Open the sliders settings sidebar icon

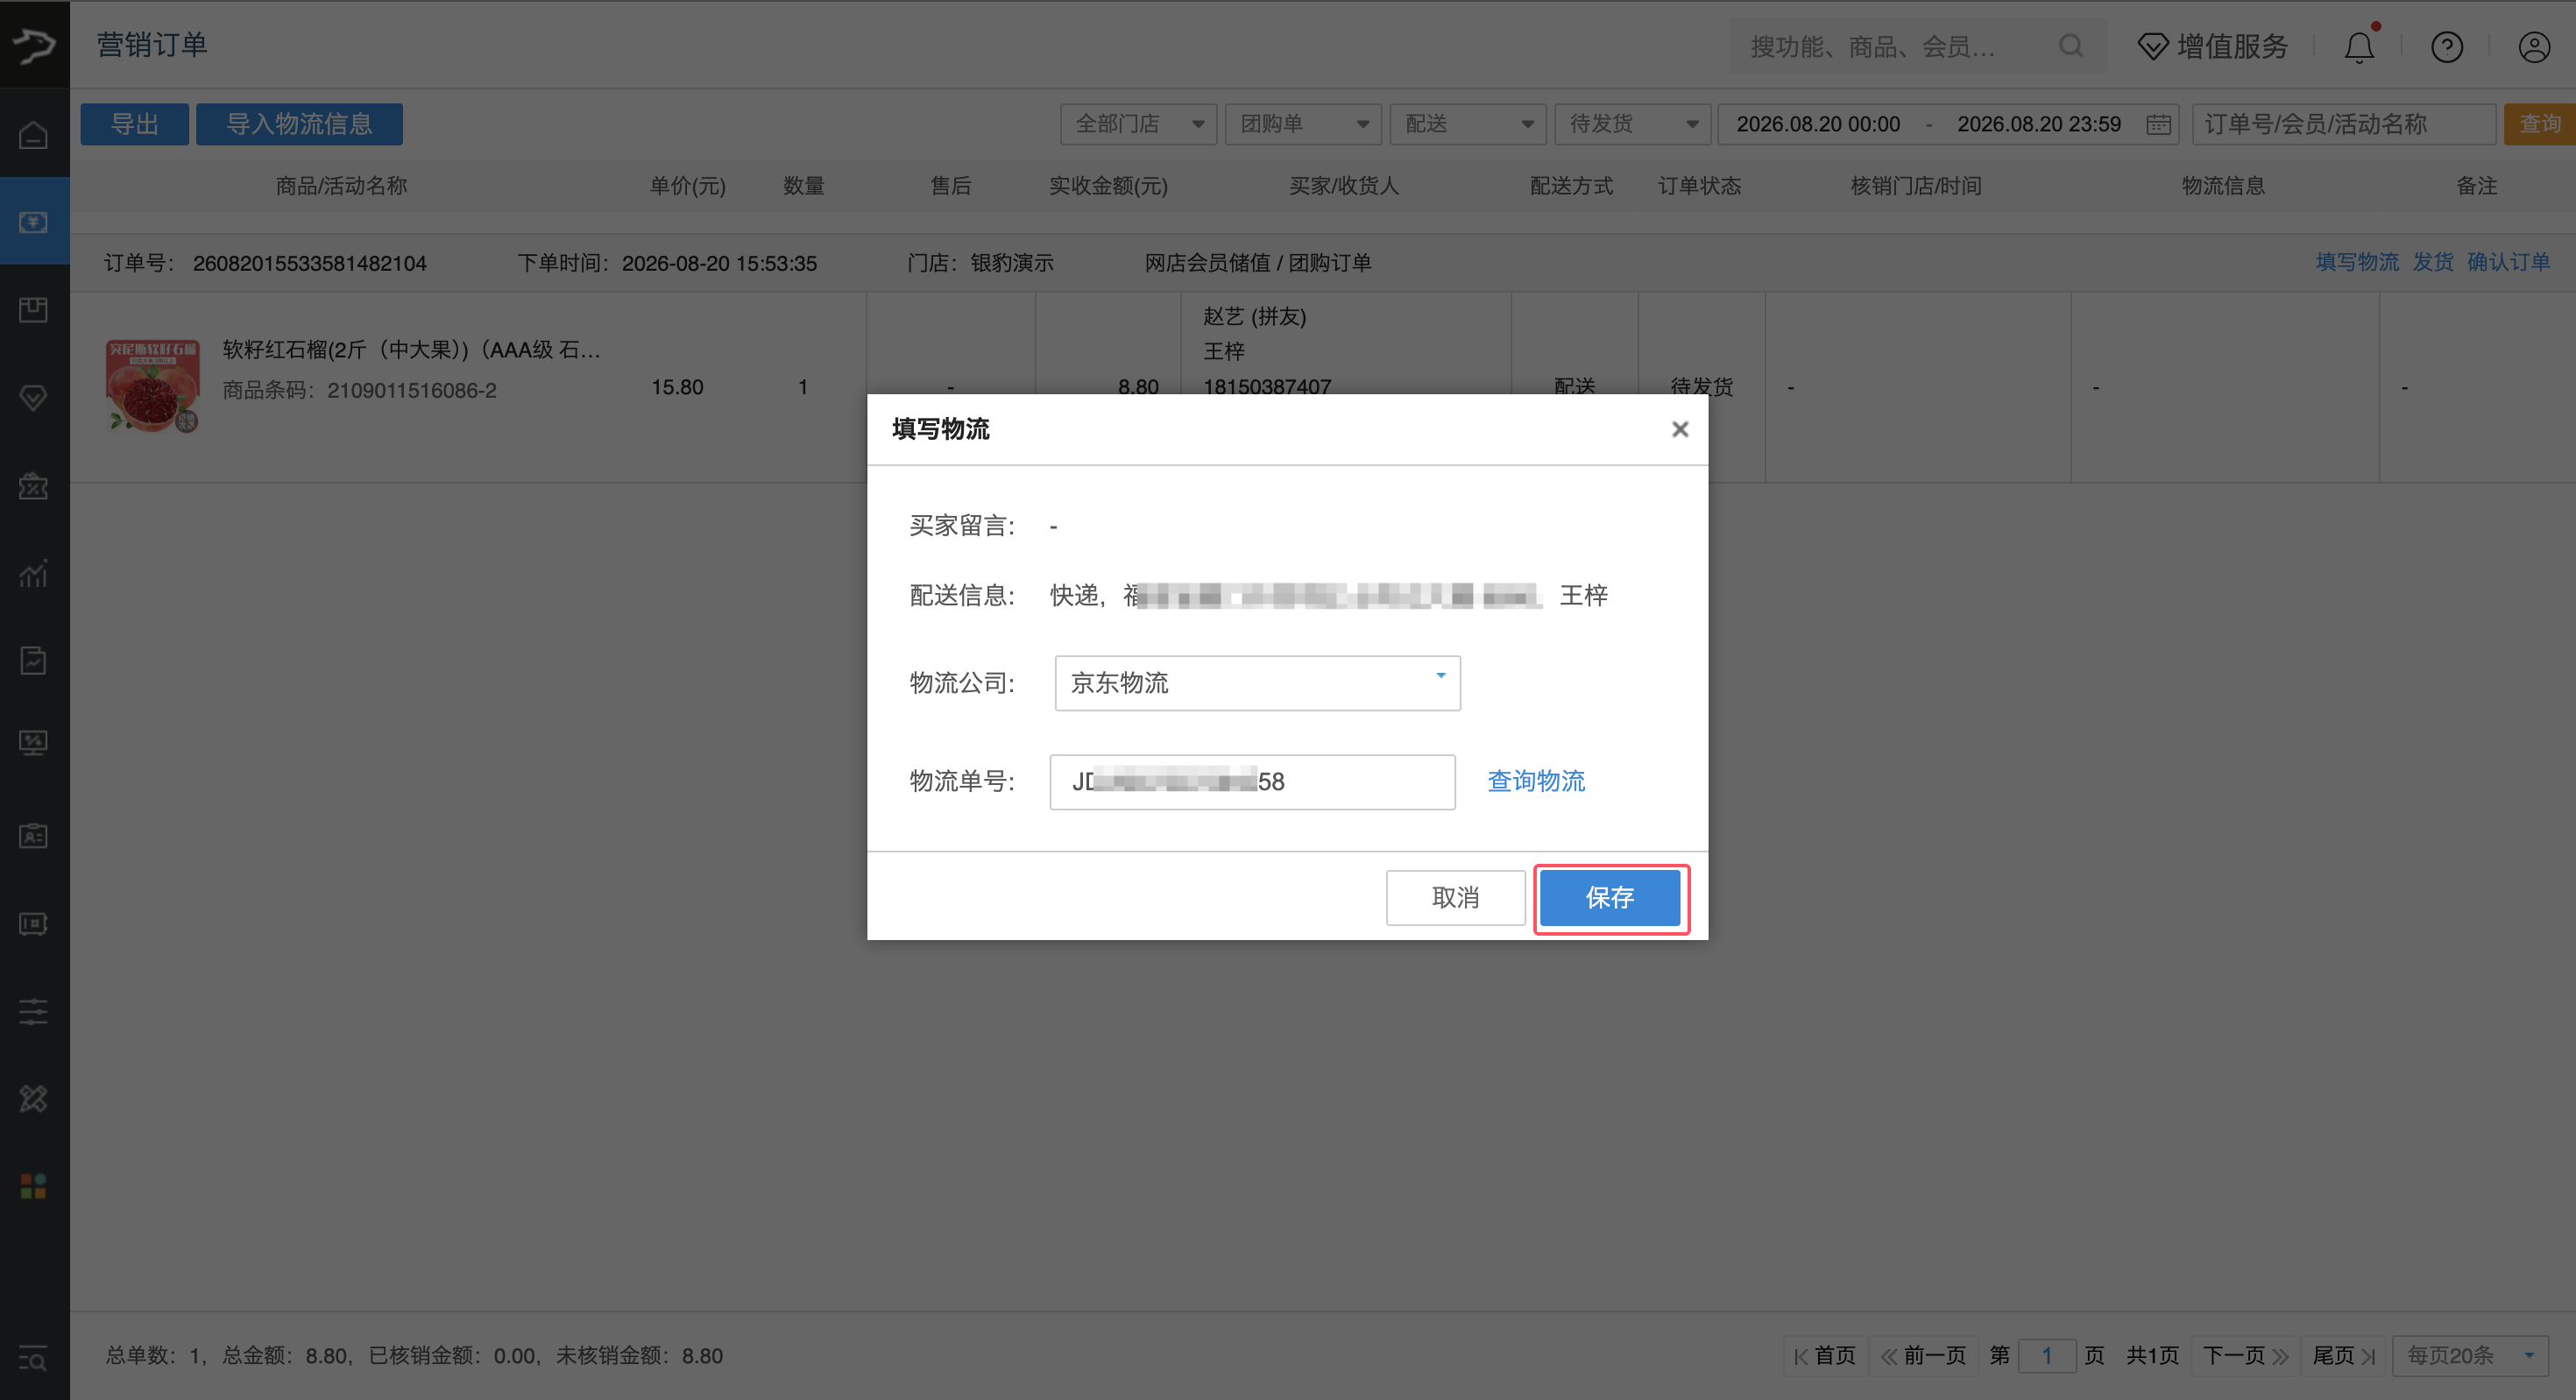coord(34,1011)
